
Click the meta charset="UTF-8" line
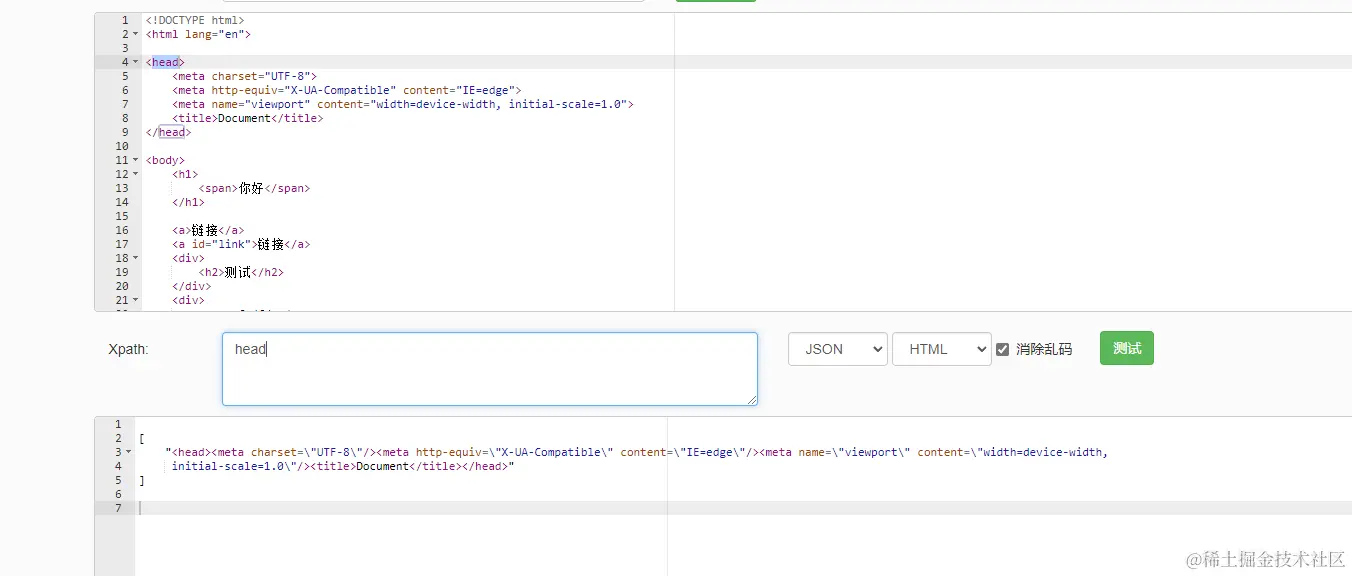click(x=244, y=76)
